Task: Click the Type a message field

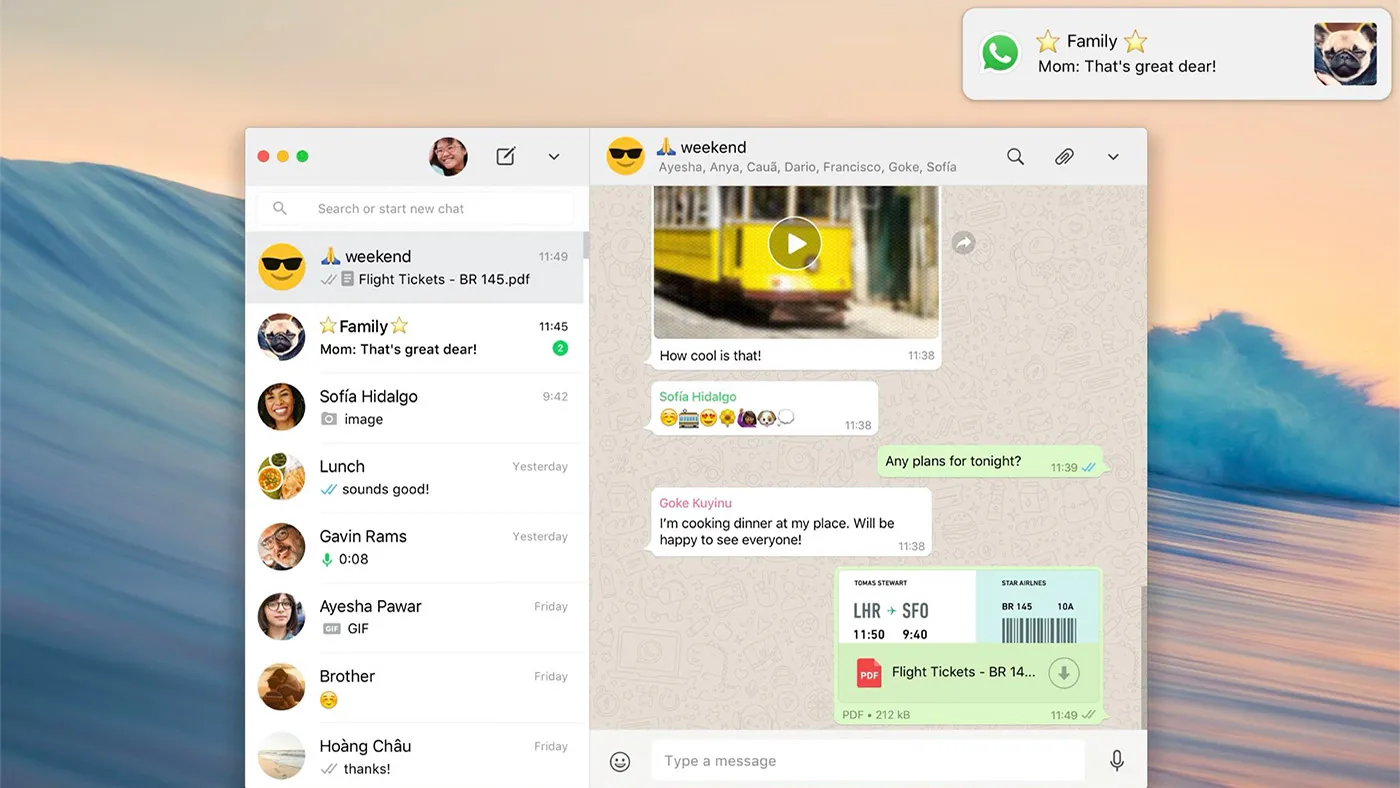Action: 868,761
